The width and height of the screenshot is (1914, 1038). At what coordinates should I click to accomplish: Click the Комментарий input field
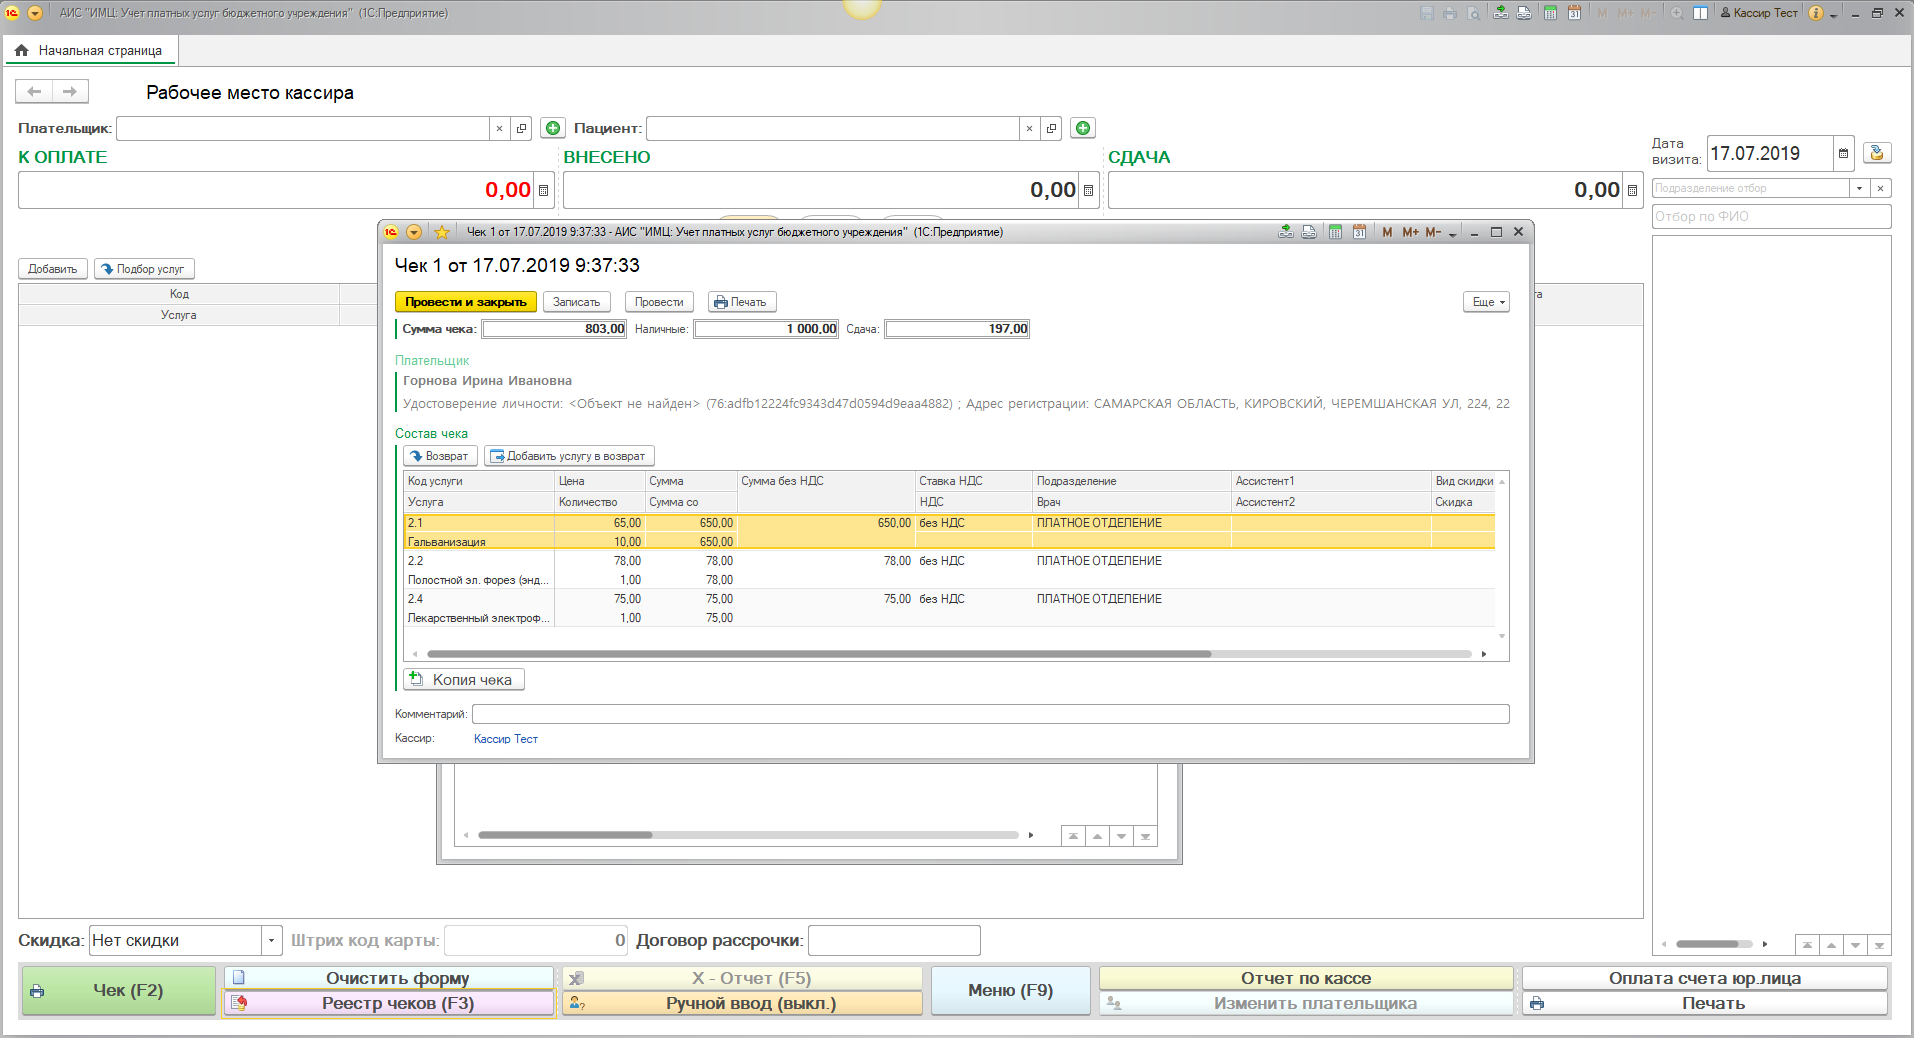(989, 714)
